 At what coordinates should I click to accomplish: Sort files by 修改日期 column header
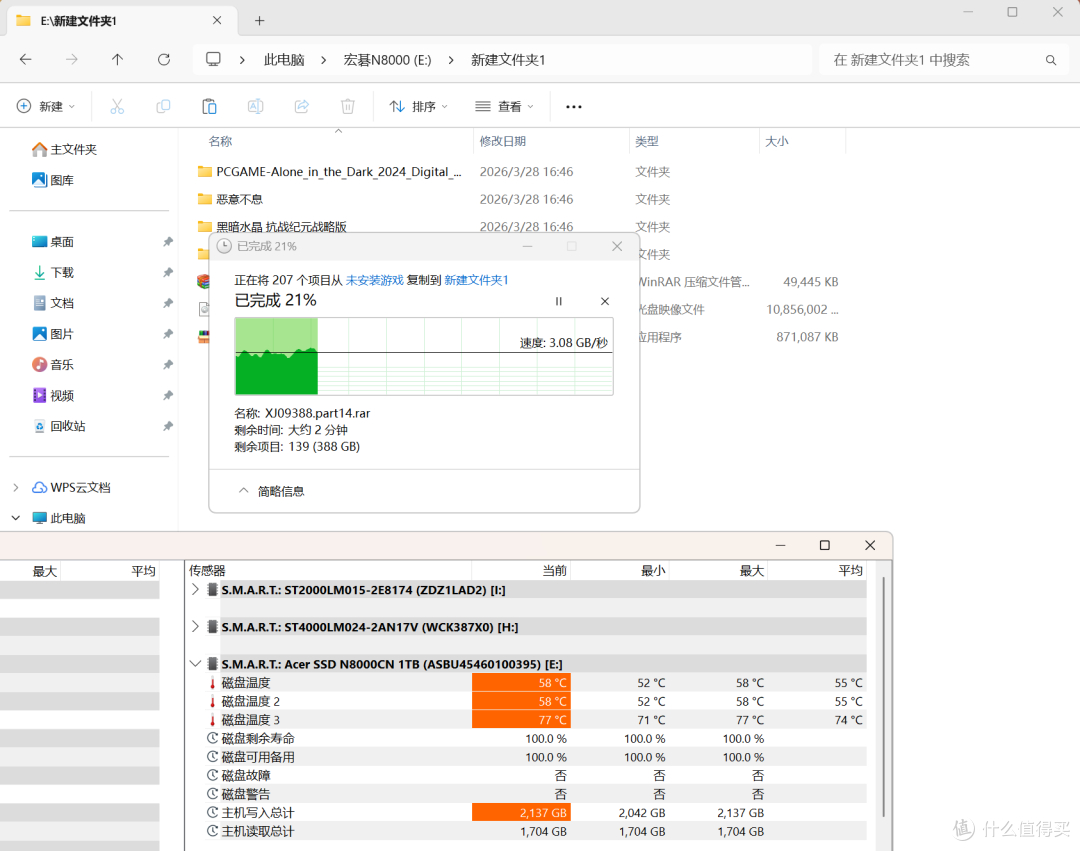coord(503,141)
